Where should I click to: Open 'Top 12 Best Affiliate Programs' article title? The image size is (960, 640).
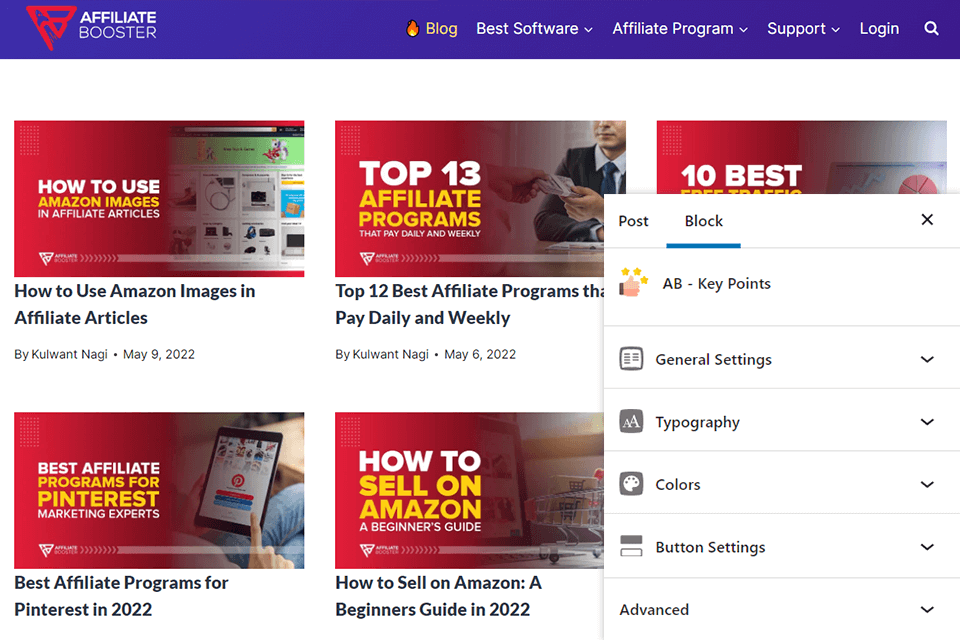coord(470,304)
